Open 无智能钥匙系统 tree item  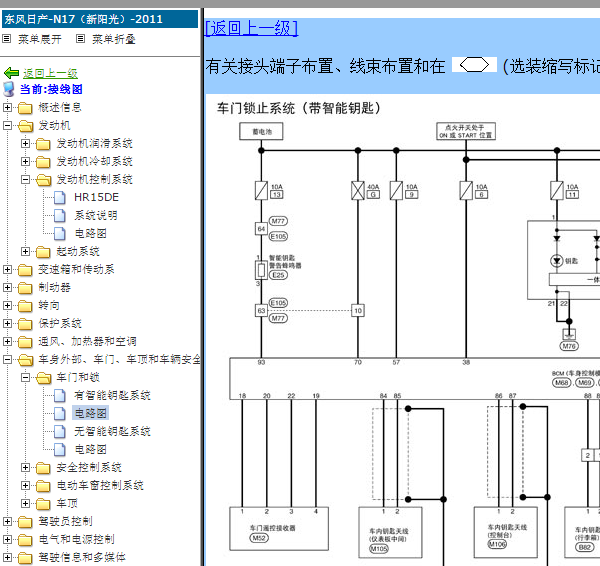pyautogui.click(x=112, y=431)
